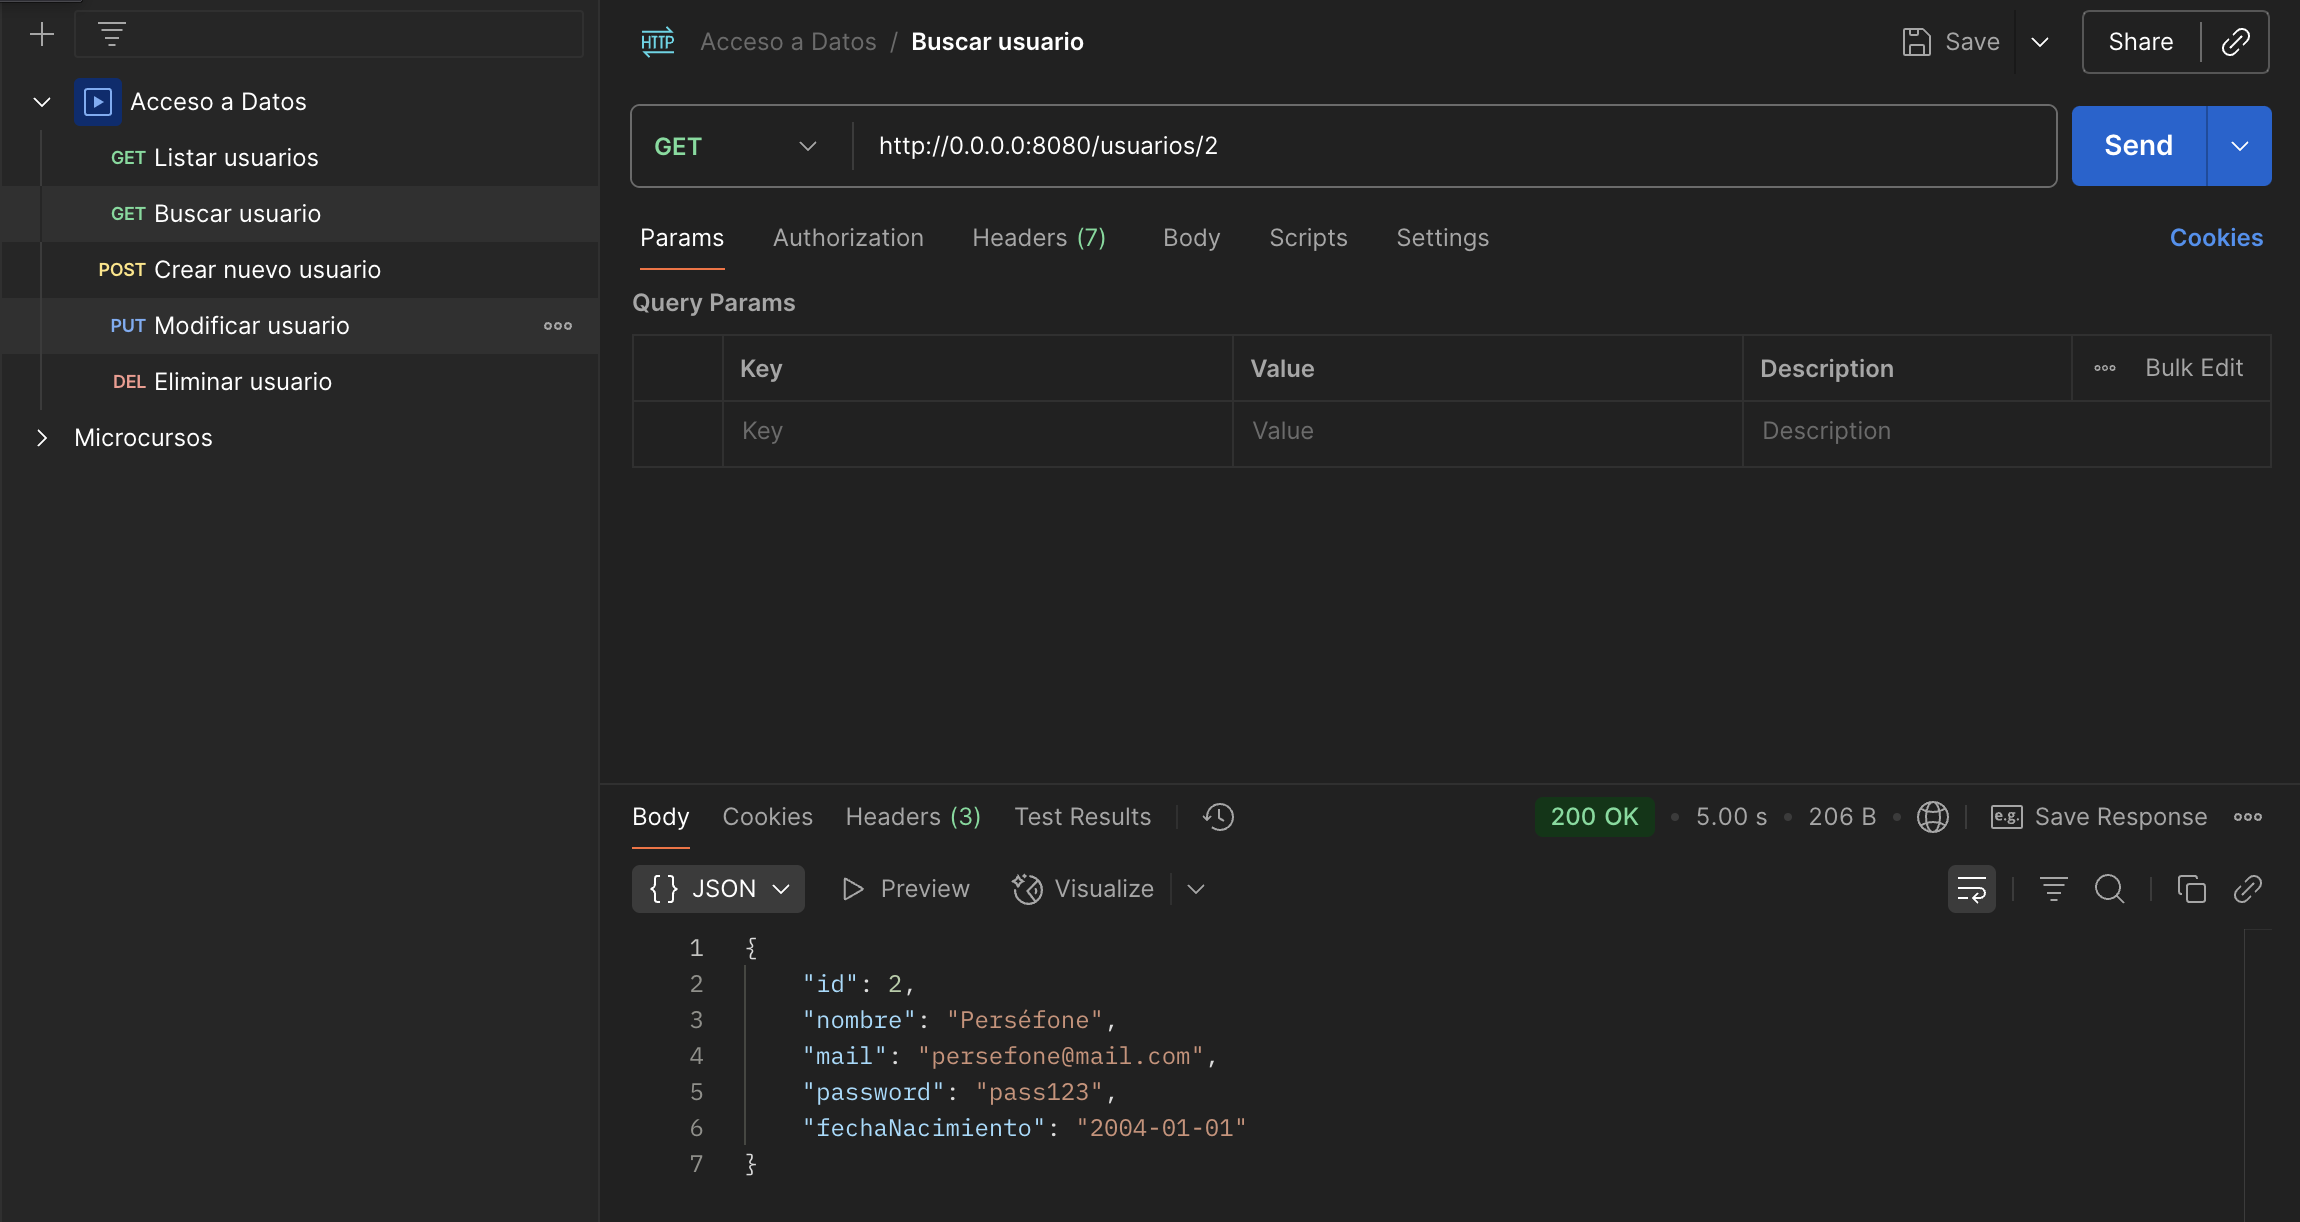The width and height of the screenshot is (2300, 1222).
Task: Open response history clock icon
Action: tap(1218, 817)
